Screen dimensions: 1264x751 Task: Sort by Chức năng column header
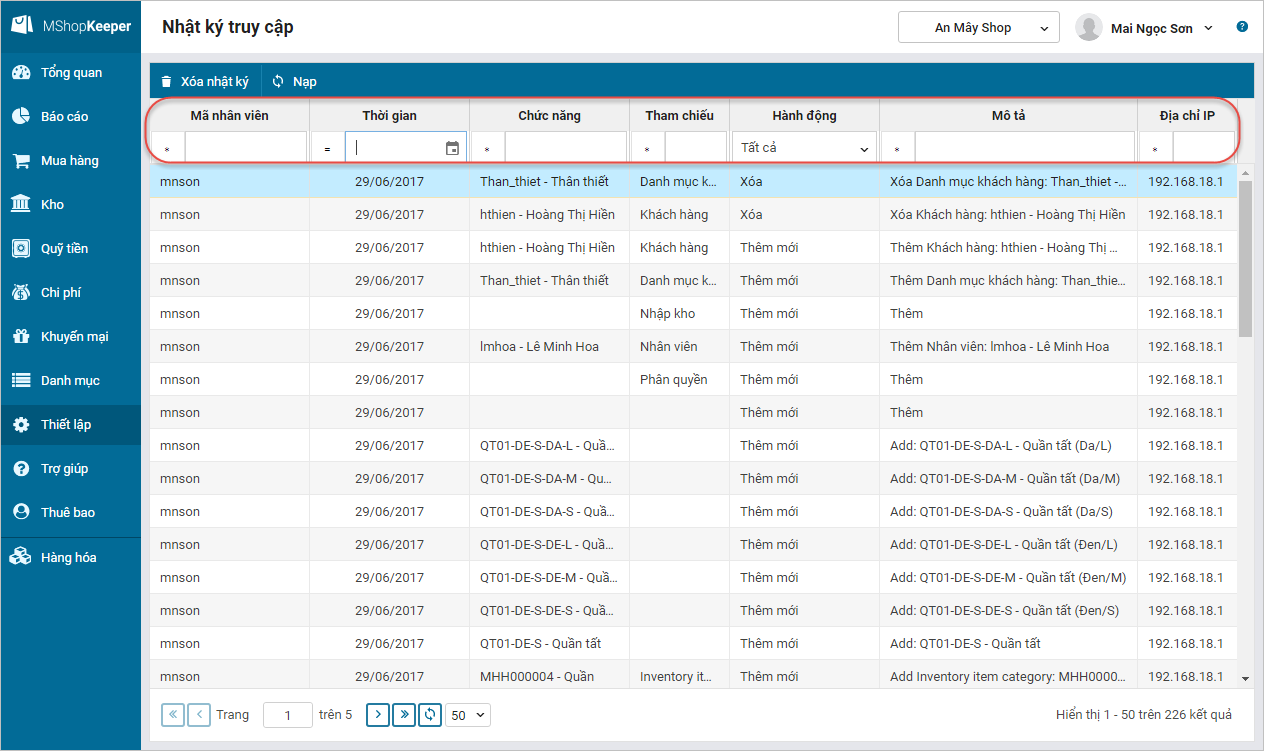coord(549,115)
